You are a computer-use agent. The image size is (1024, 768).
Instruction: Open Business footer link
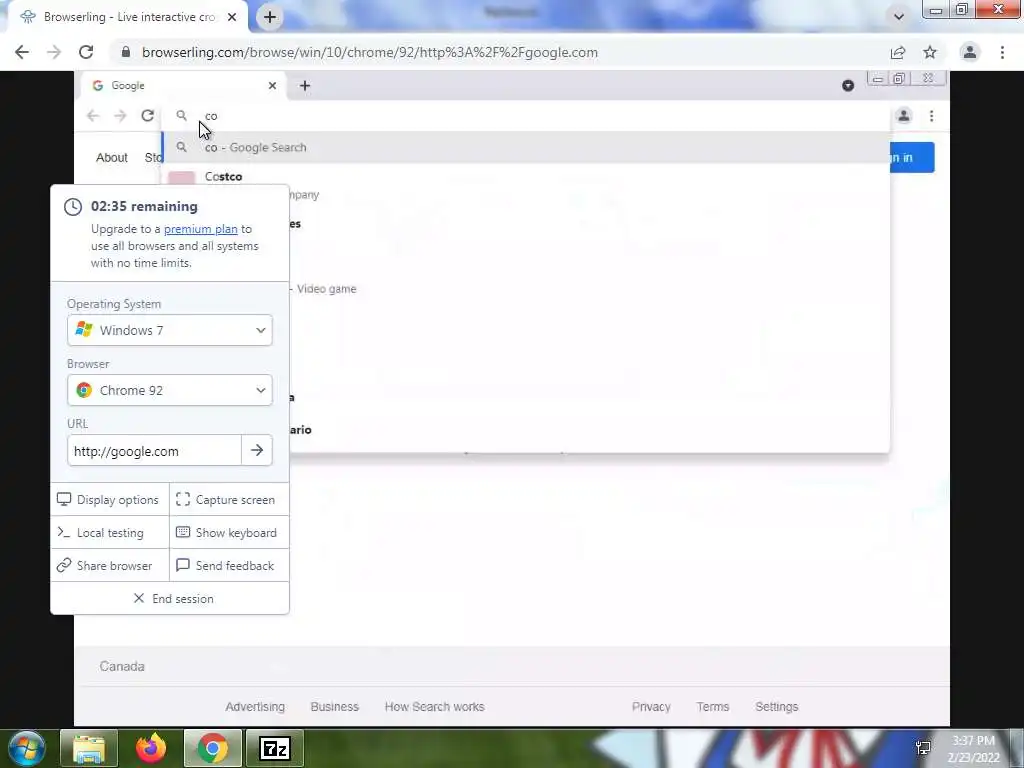coord(335,707)
